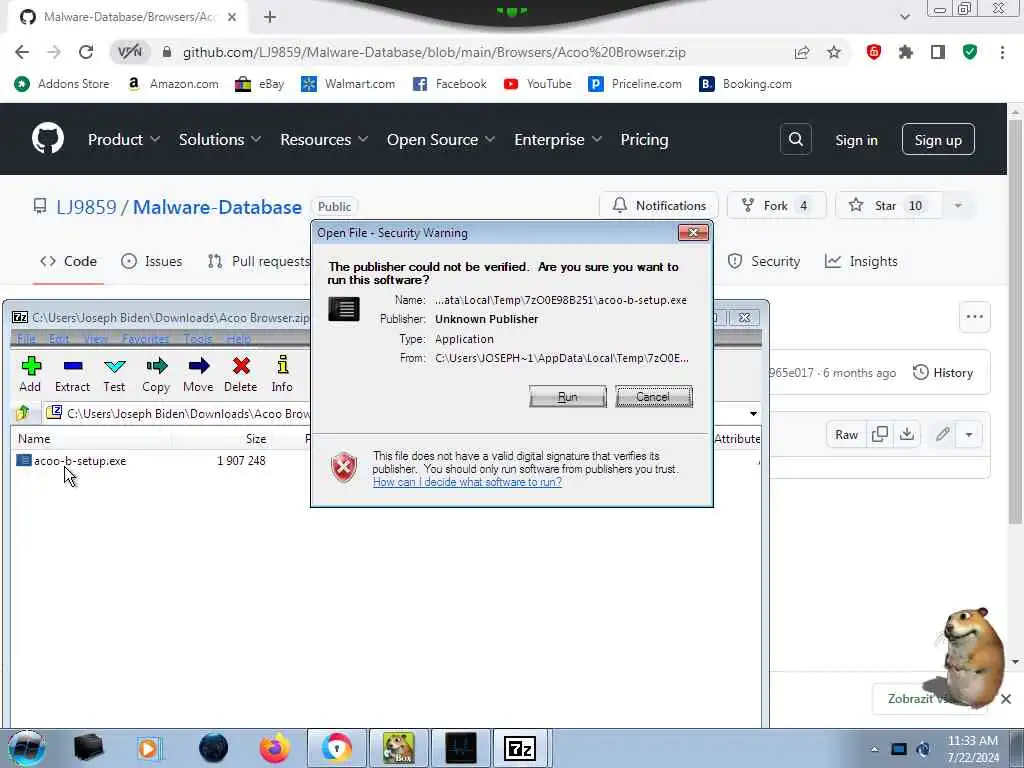Open the File menu in 7-Zip

pos(26,339)
